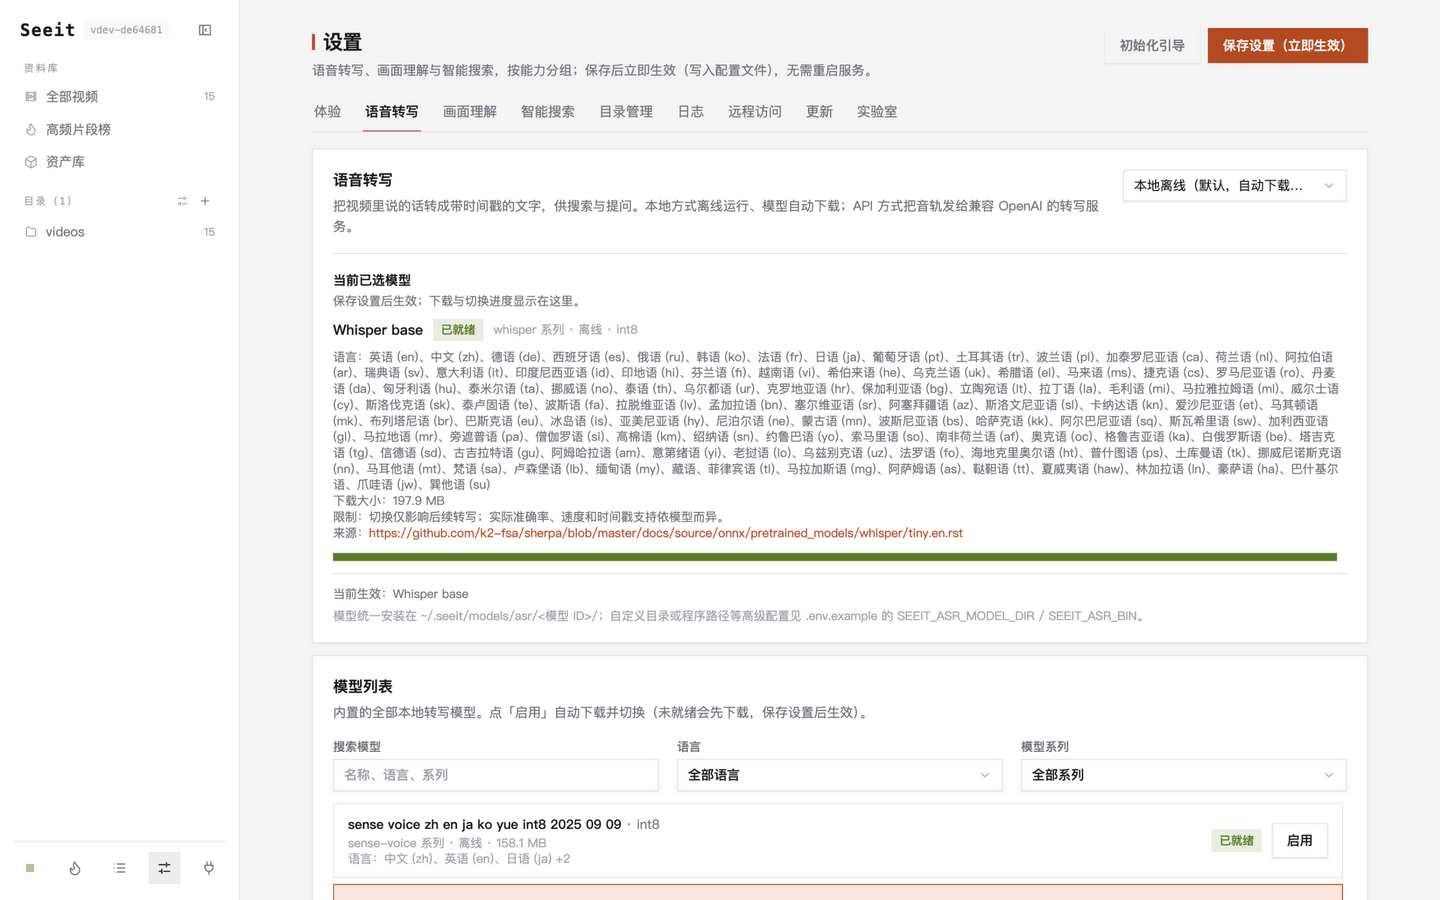The height and width of the screenshot is (900, 1440).
Task: Expand the 全部系列 model series filter
Action: coord(1183,775)
